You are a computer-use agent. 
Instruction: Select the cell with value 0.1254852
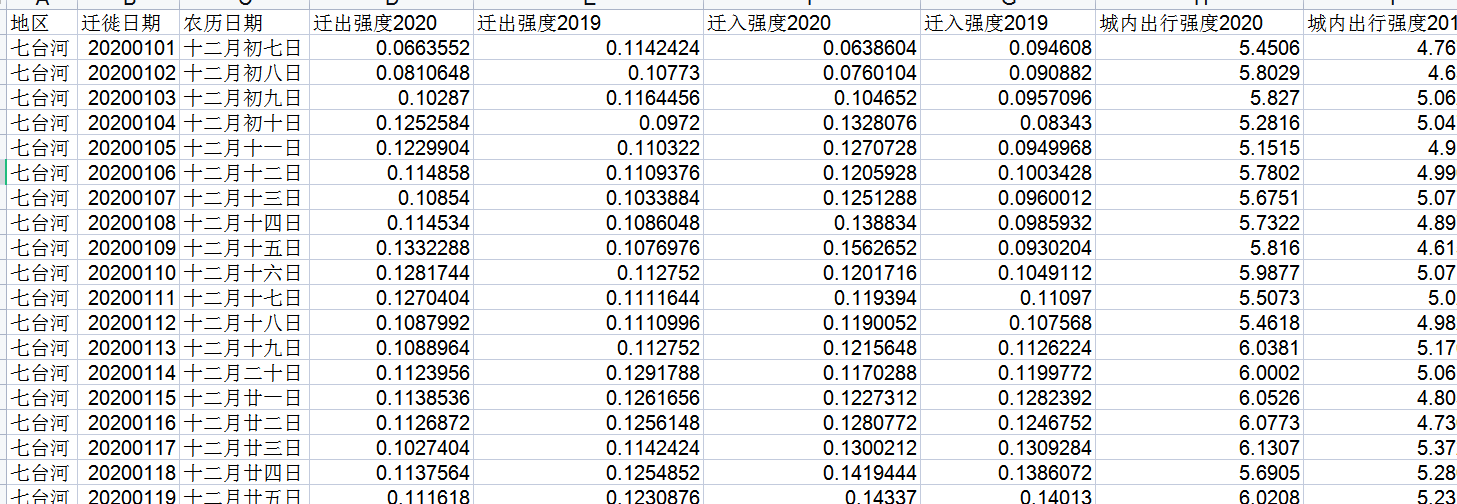[x=589, y=473]
